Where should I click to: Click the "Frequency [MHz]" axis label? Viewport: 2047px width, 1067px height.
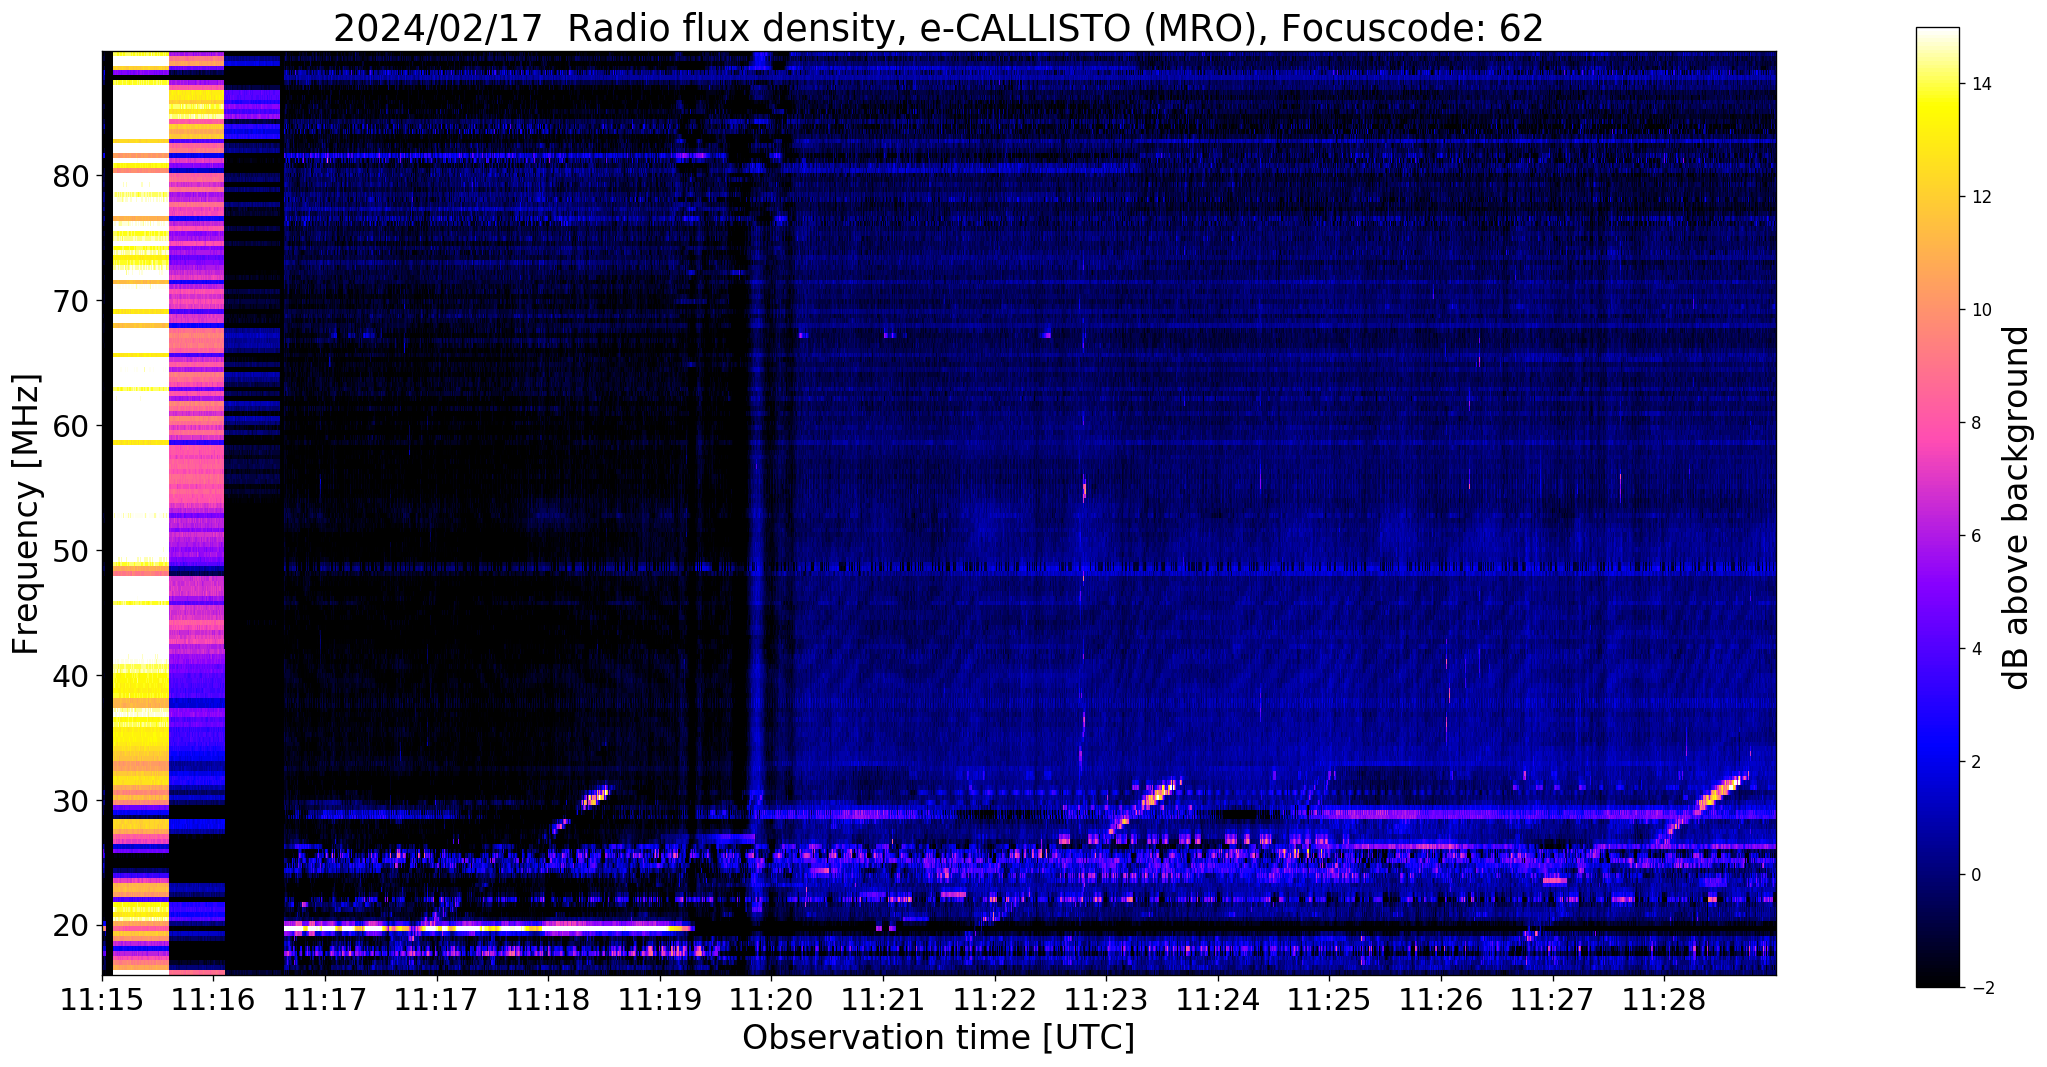coord(27,514)
